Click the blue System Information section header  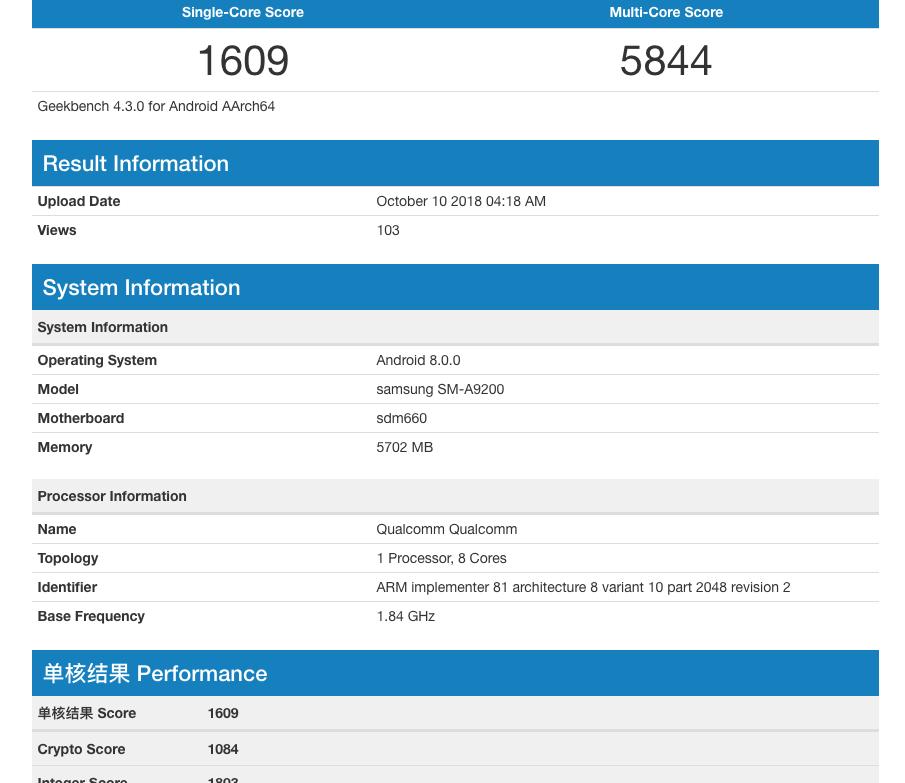[141, 288]
